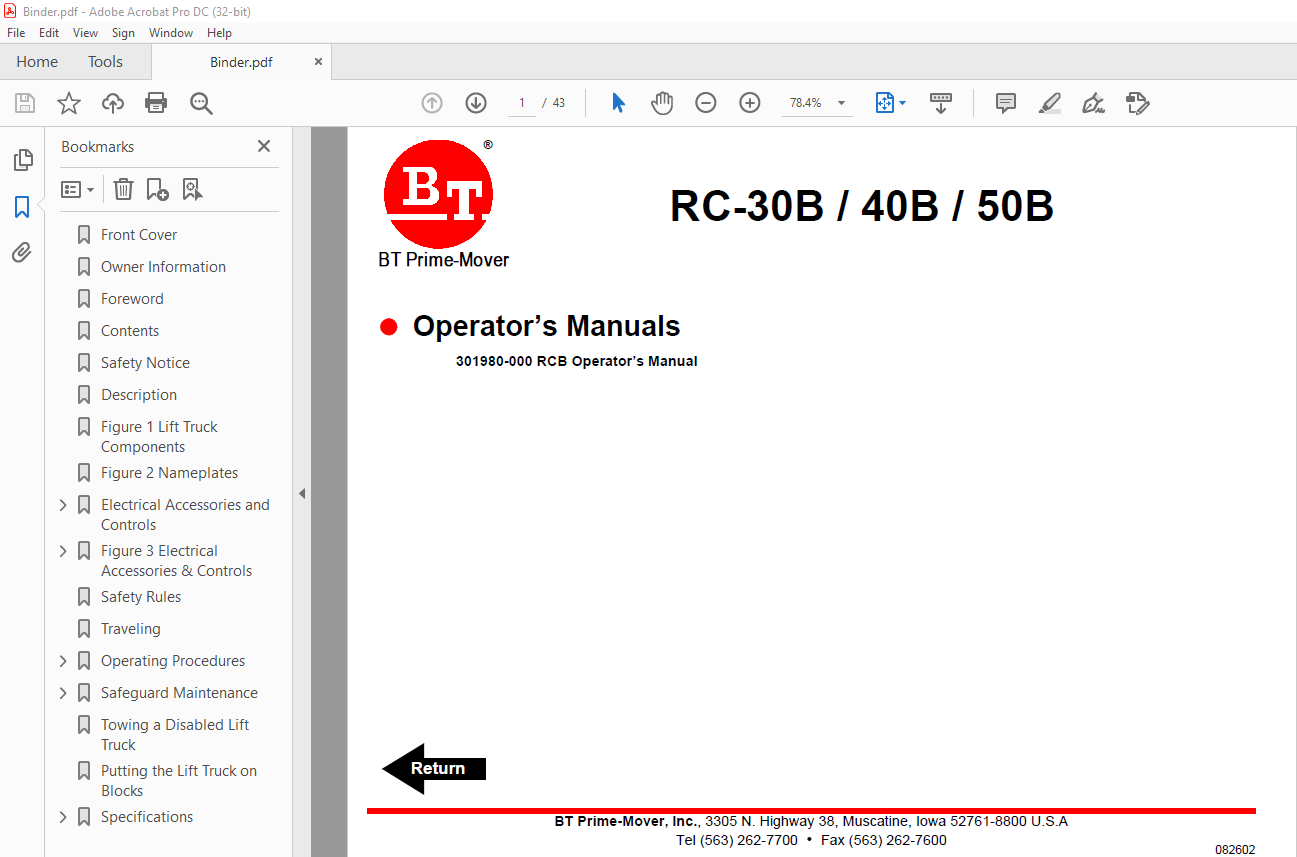Open the Safety Notice bookmark
Screen dimensions: 1297x857
pyautogui.click(x=145, y=363)
